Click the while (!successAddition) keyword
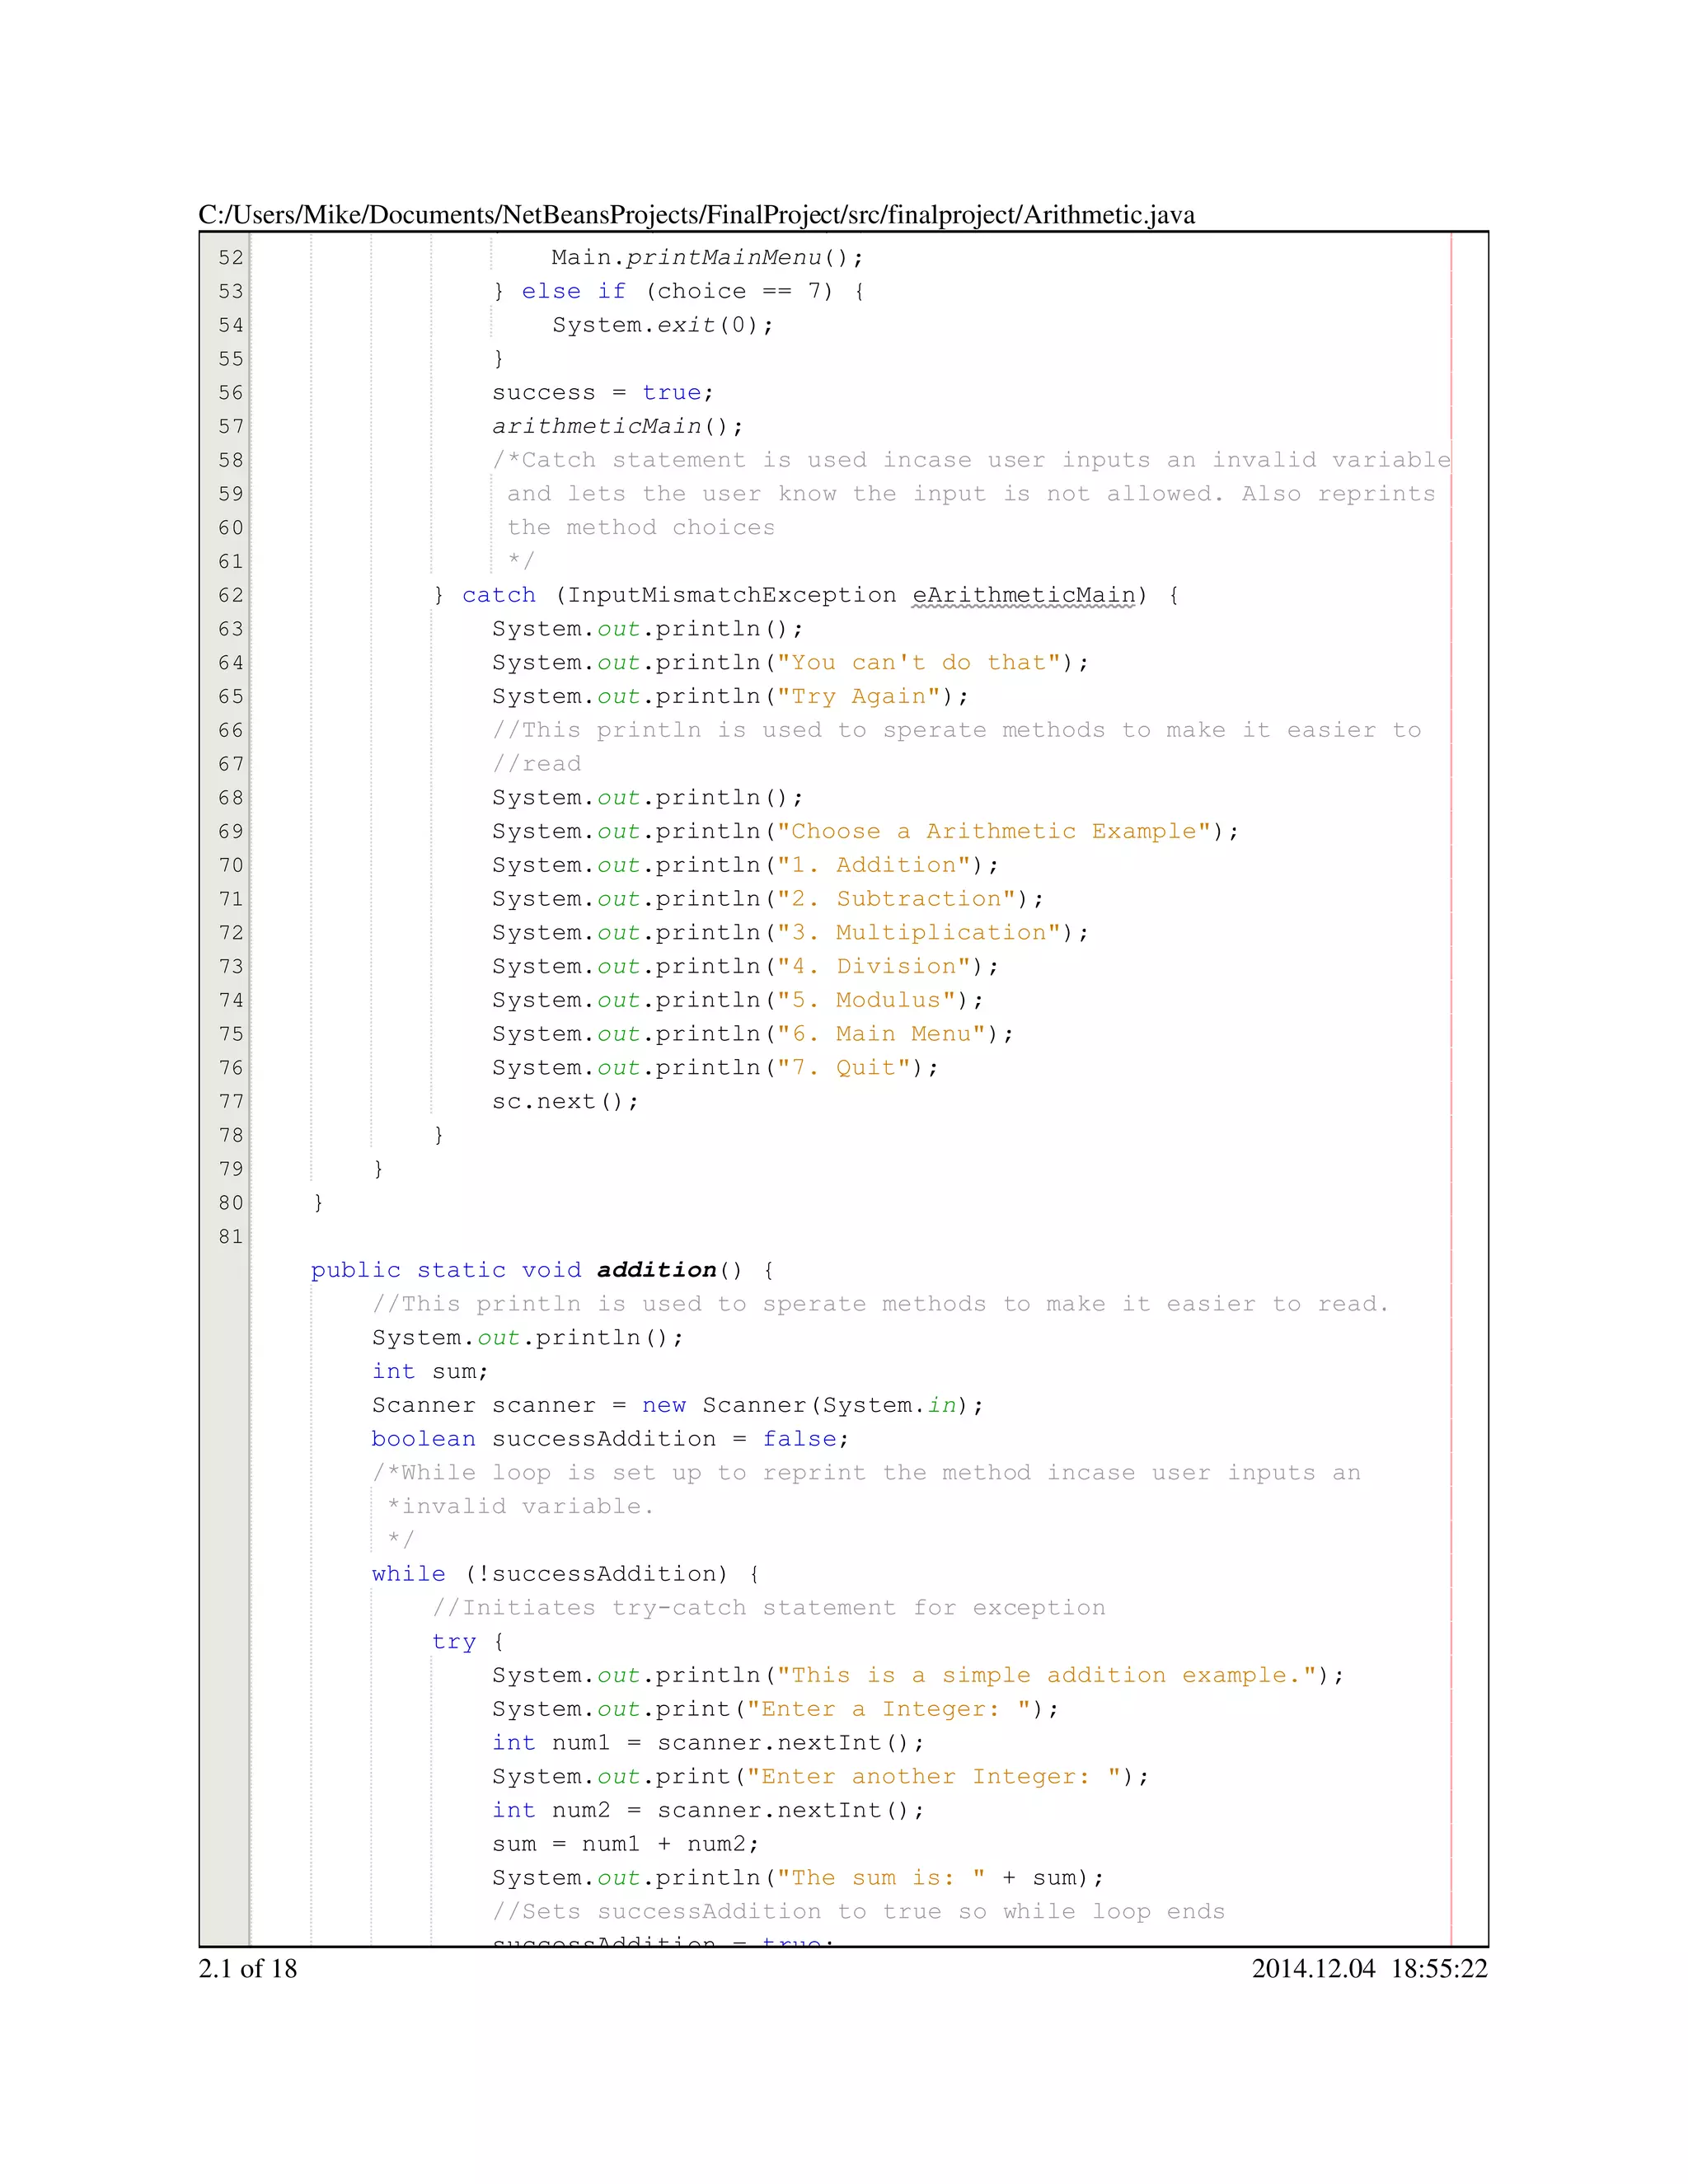The width and height of the screenshot is (1688, 2184). (408, 1574)
